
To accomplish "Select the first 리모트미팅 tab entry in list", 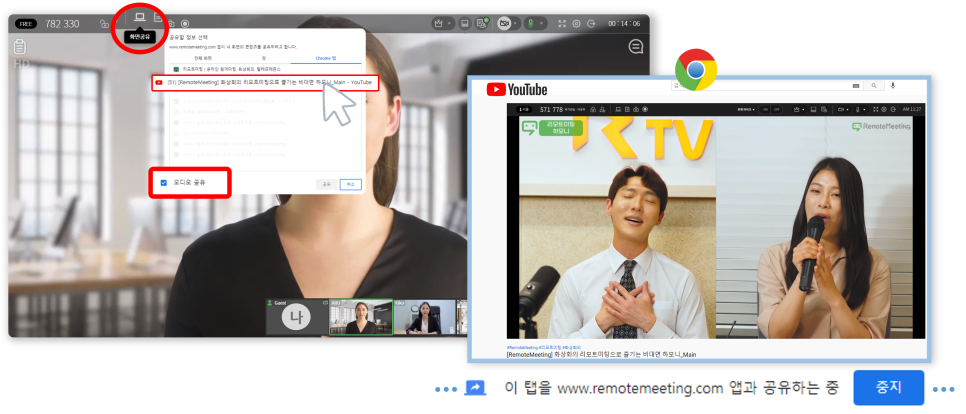I will [x=265, y=70].
